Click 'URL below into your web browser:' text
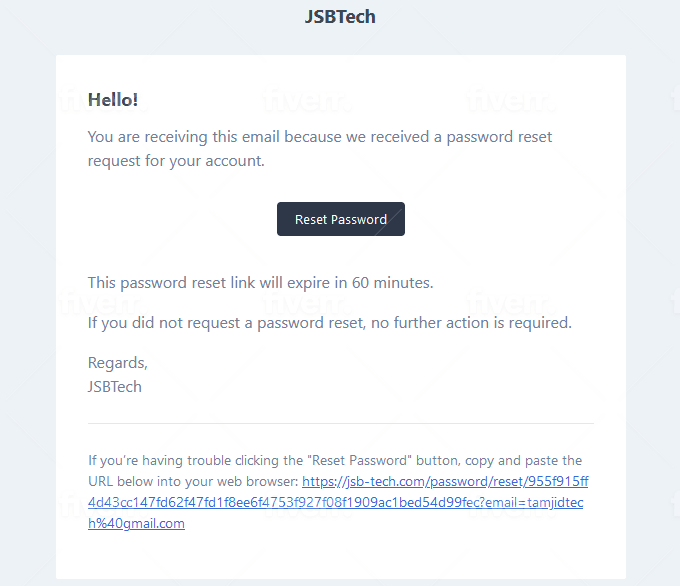Screen dimensions: 680x586 [193, 481]
